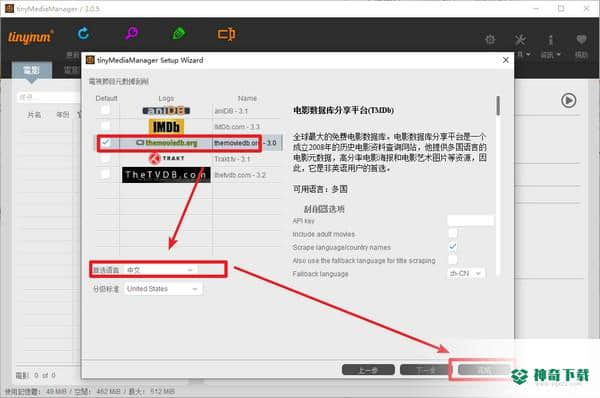Click the finish button in the wizard
Image resolution: width=600 pixels, height=398 pixels.
(x=484, y=370)
